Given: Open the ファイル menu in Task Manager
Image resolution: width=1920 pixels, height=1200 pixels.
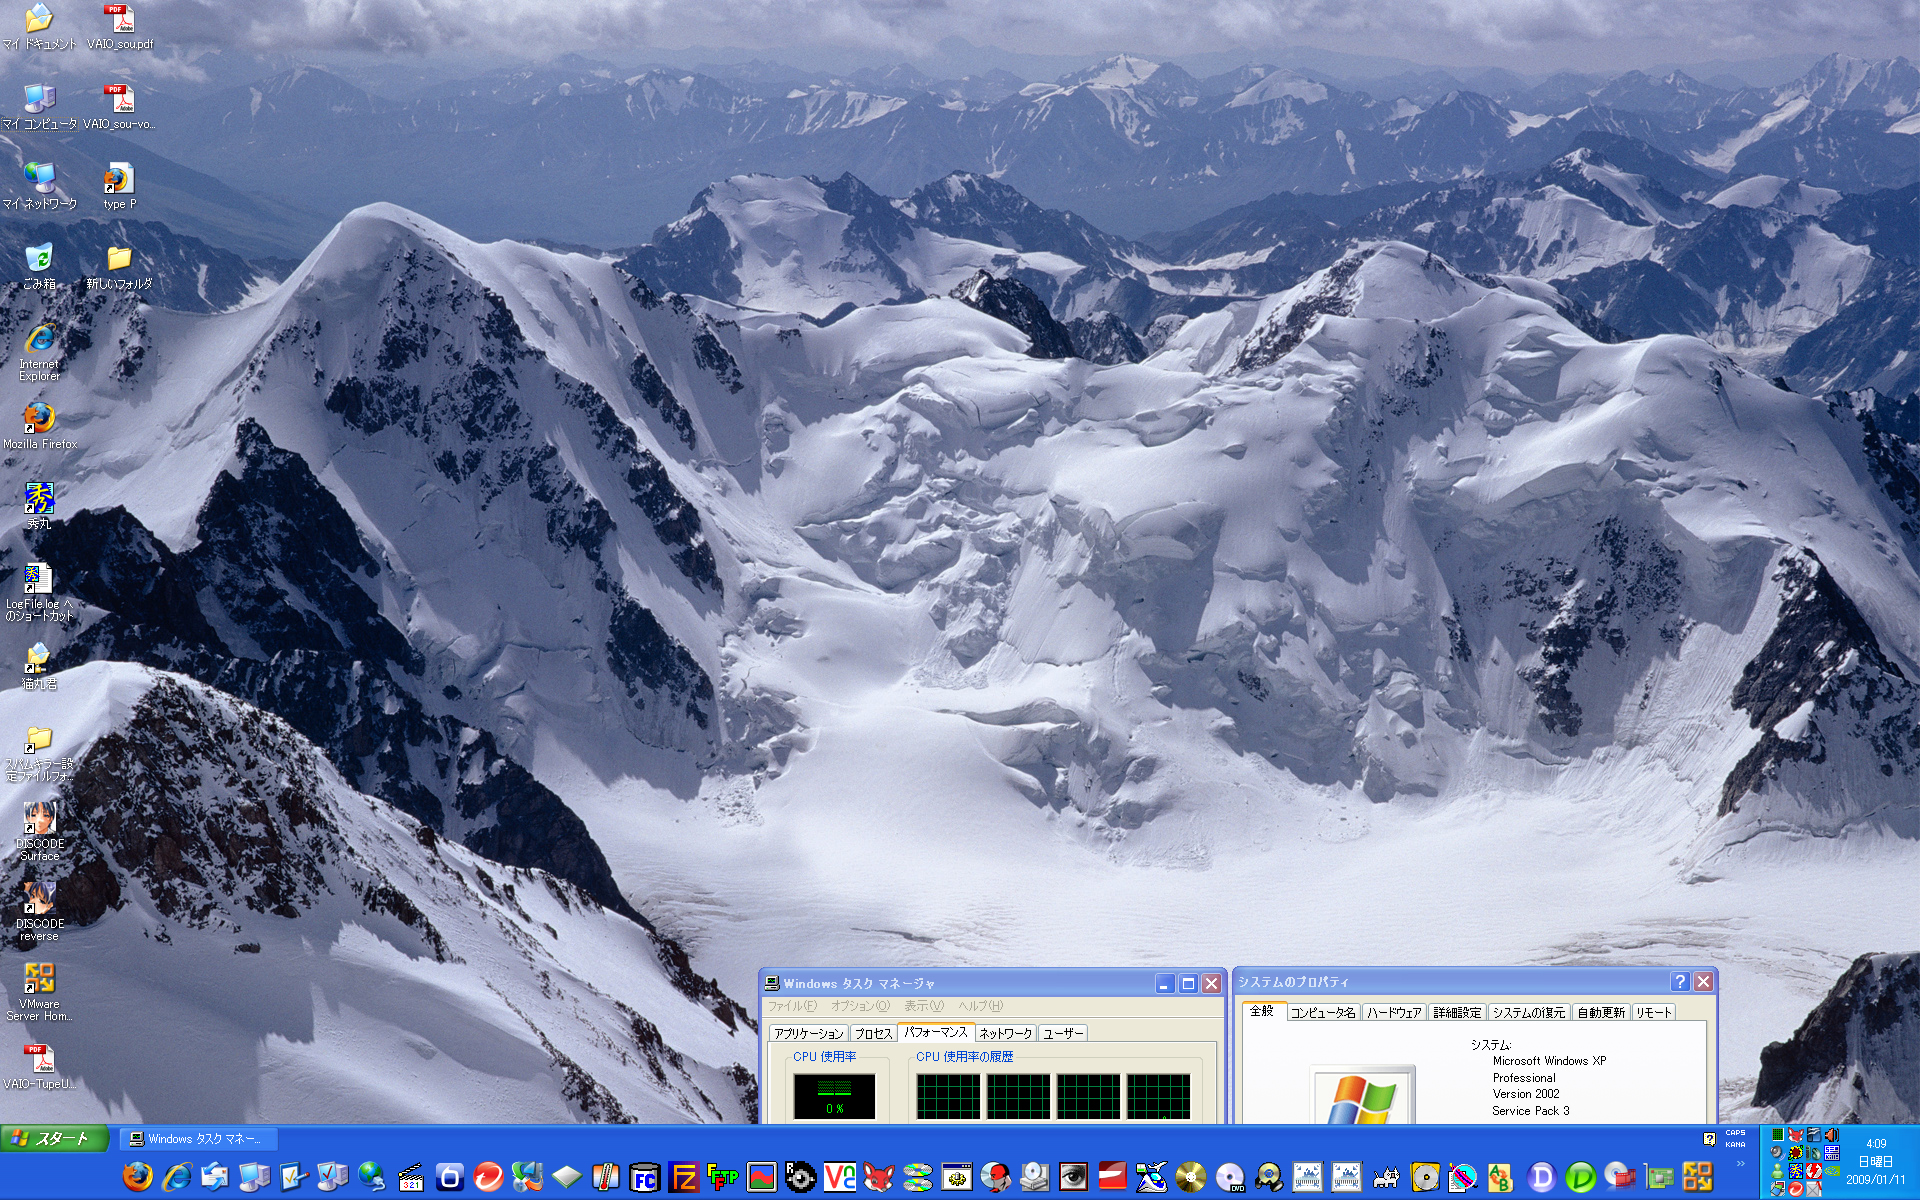Looking at the screenshot, I should click(791, 1006).
